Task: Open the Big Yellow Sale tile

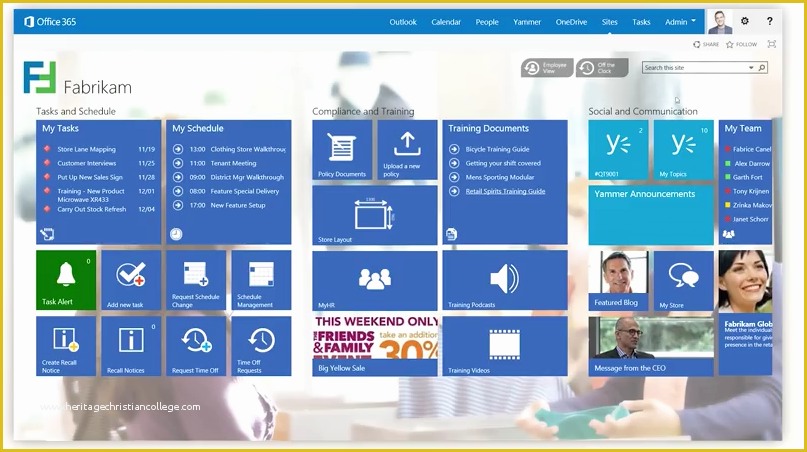Action: point(375,346)
